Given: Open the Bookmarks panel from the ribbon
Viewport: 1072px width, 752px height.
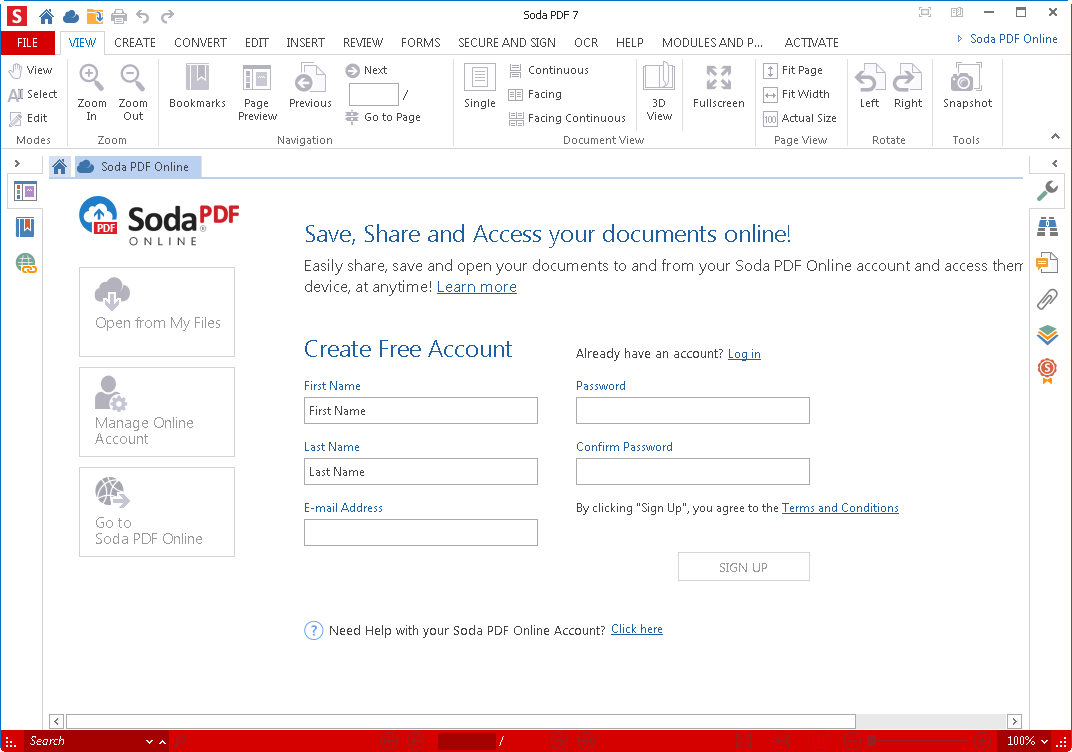Looking at the screenshot, I should pos(197,87).
